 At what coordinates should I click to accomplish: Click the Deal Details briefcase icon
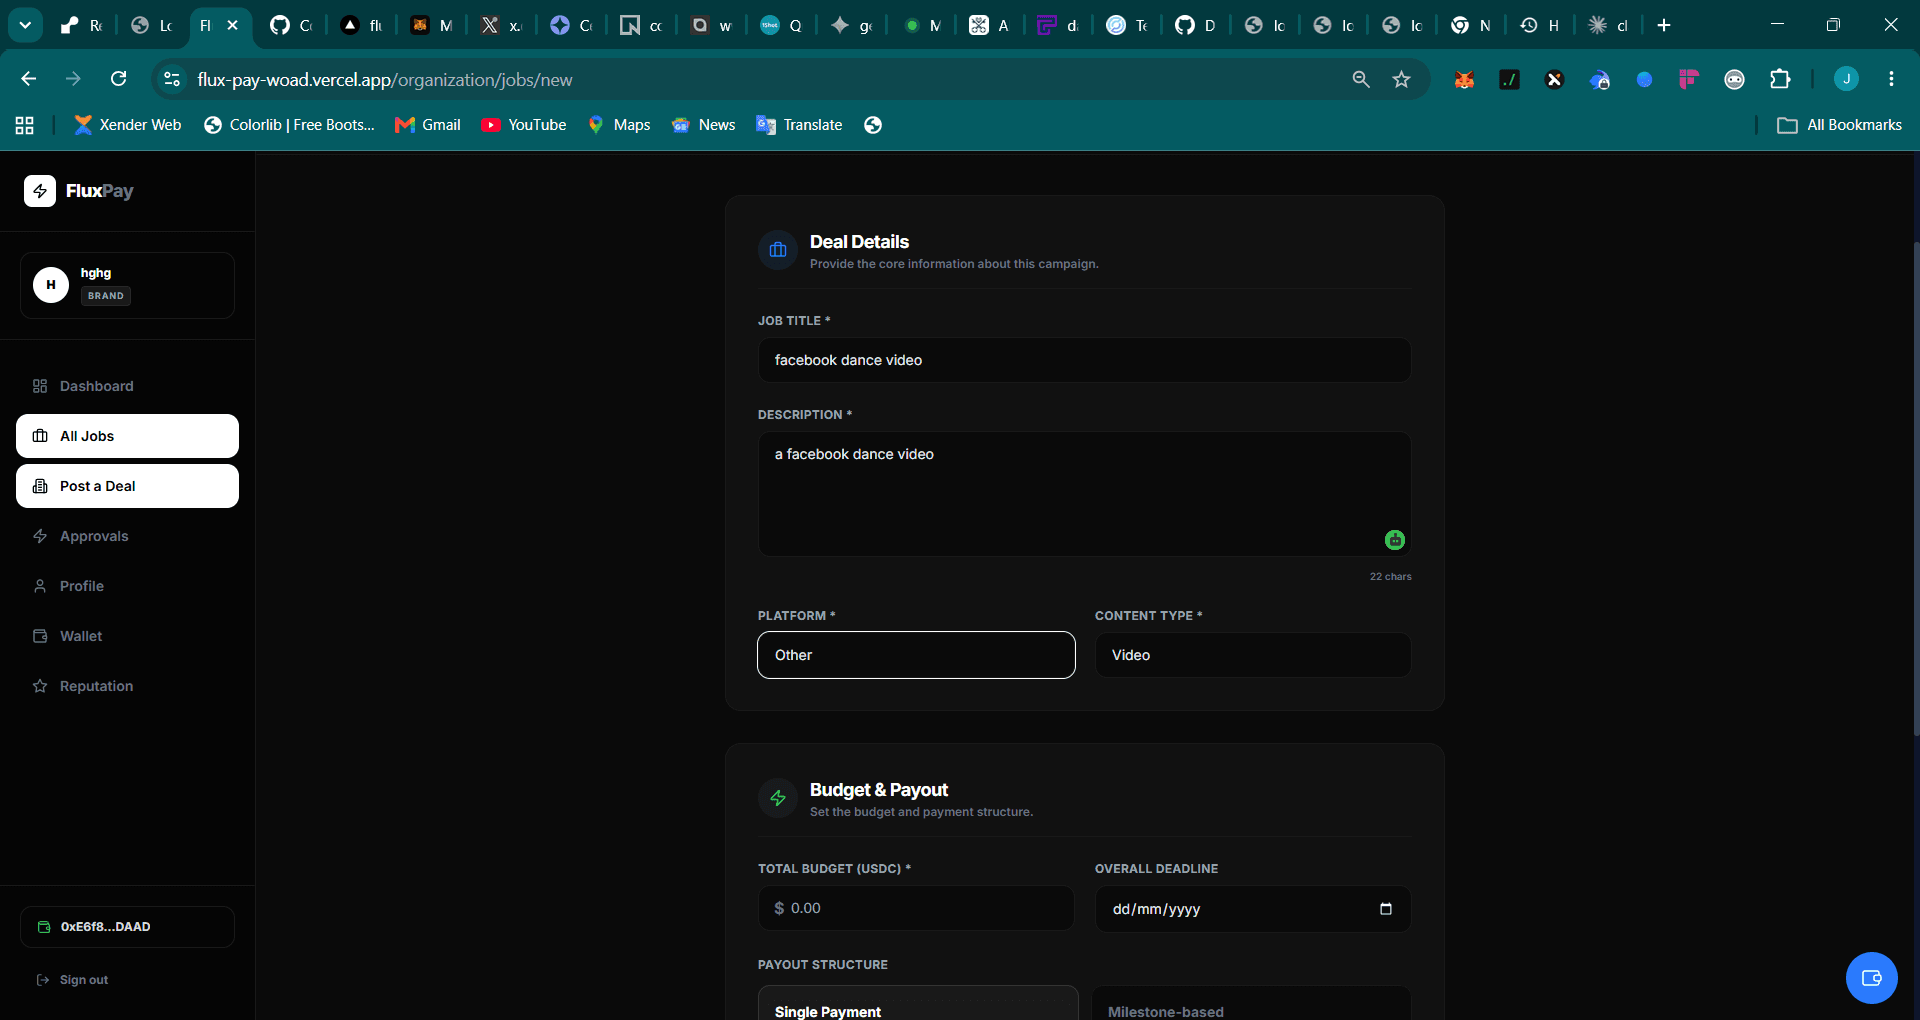pyautogui.click(x=778, y=250)
